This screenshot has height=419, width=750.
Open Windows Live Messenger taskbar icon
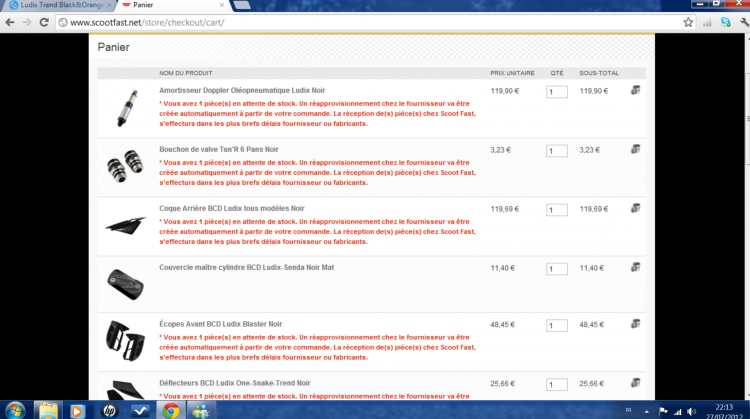[x=201, y=411]
